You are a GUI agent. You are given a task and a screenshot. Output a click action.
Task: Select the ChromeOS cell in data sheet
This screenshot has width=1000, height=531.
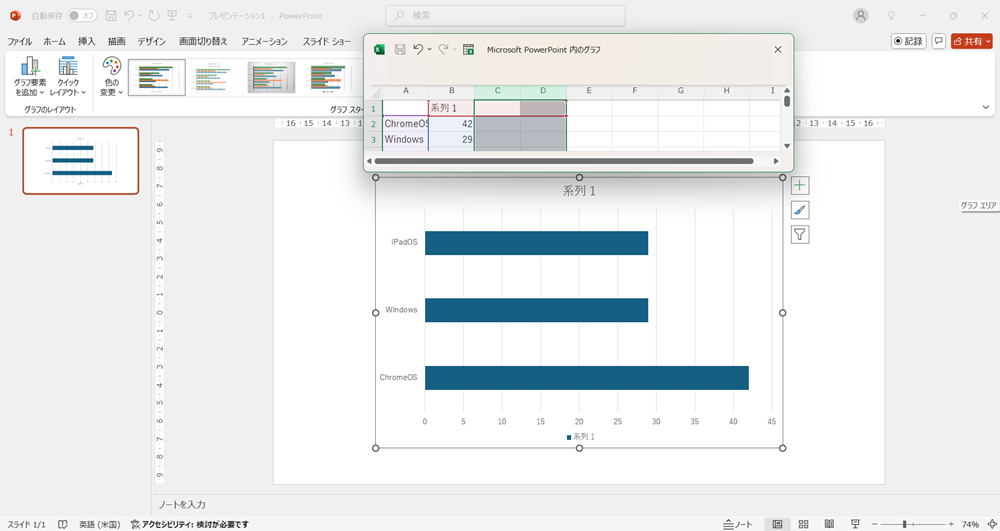pyautogui.click(x=406, y=124)
